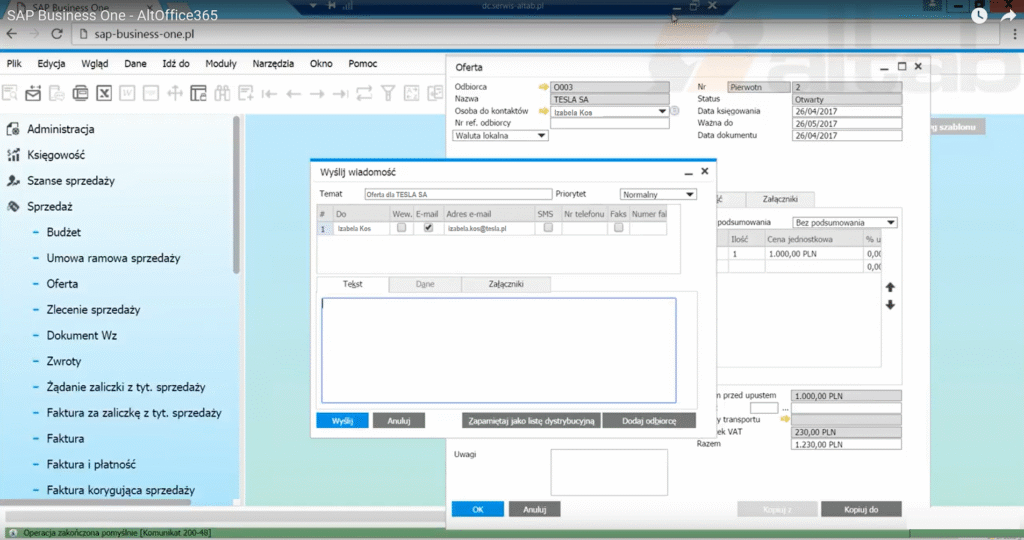Screen dimensions: 1024x540
Task: Open the Pierwotn numbering series dropdown
Action: click(759, 87)
